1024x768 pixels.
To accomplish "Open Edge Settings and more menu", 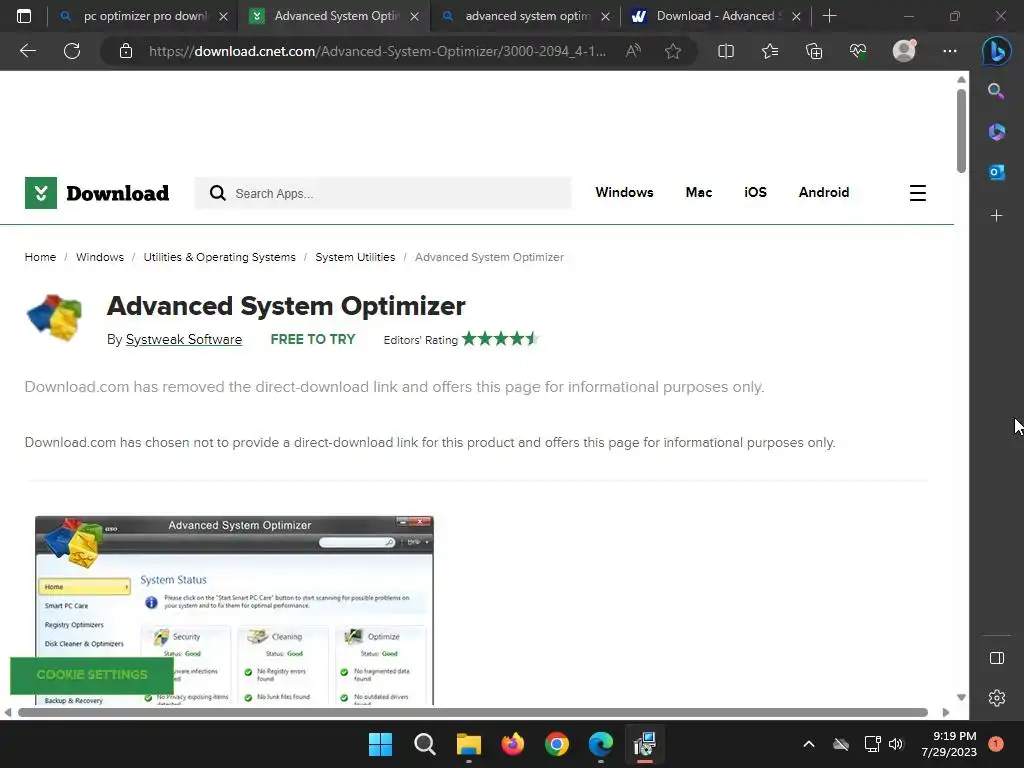I will (950, 51).
